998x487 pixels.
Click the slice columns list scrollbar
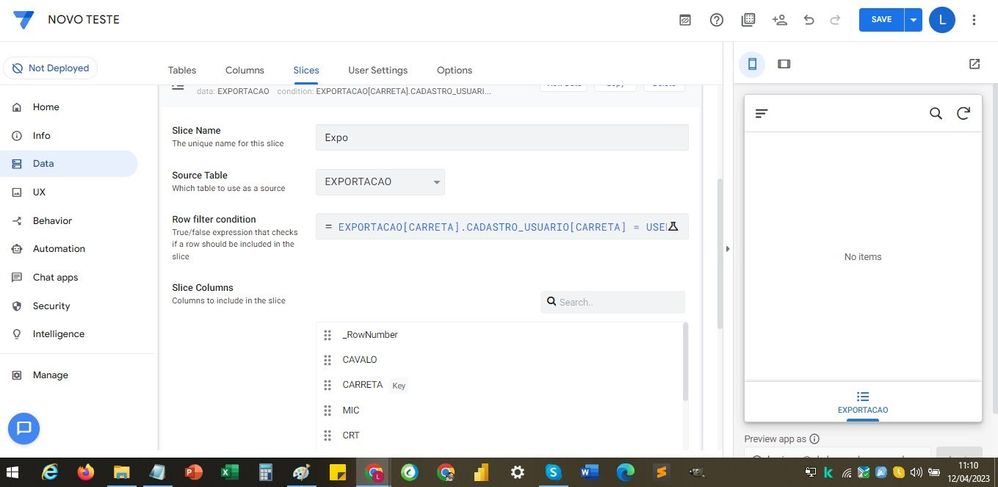(685, 362)
